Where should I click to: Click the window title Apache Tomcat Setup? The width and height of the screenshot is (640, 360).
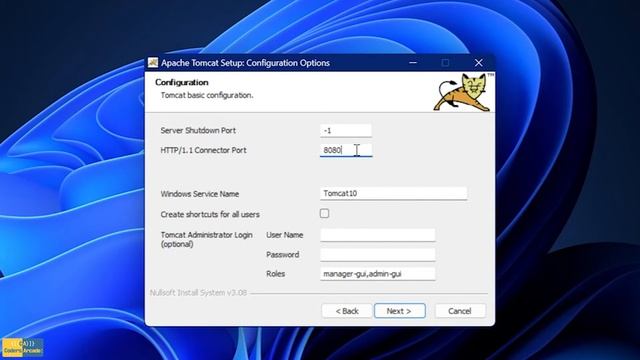coord(245,63)
